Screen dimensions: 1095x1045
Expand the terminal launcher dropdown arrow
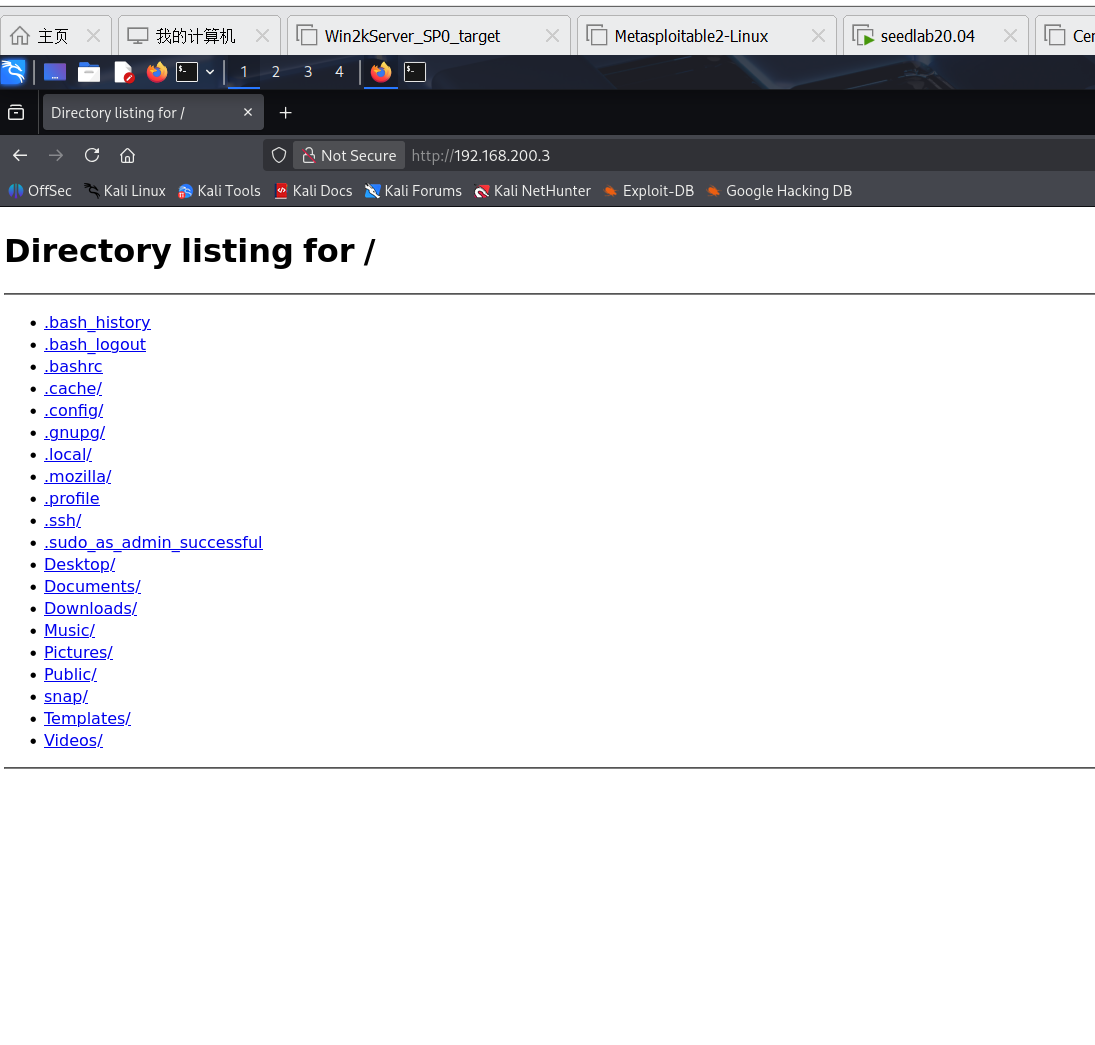pos(210,72)
